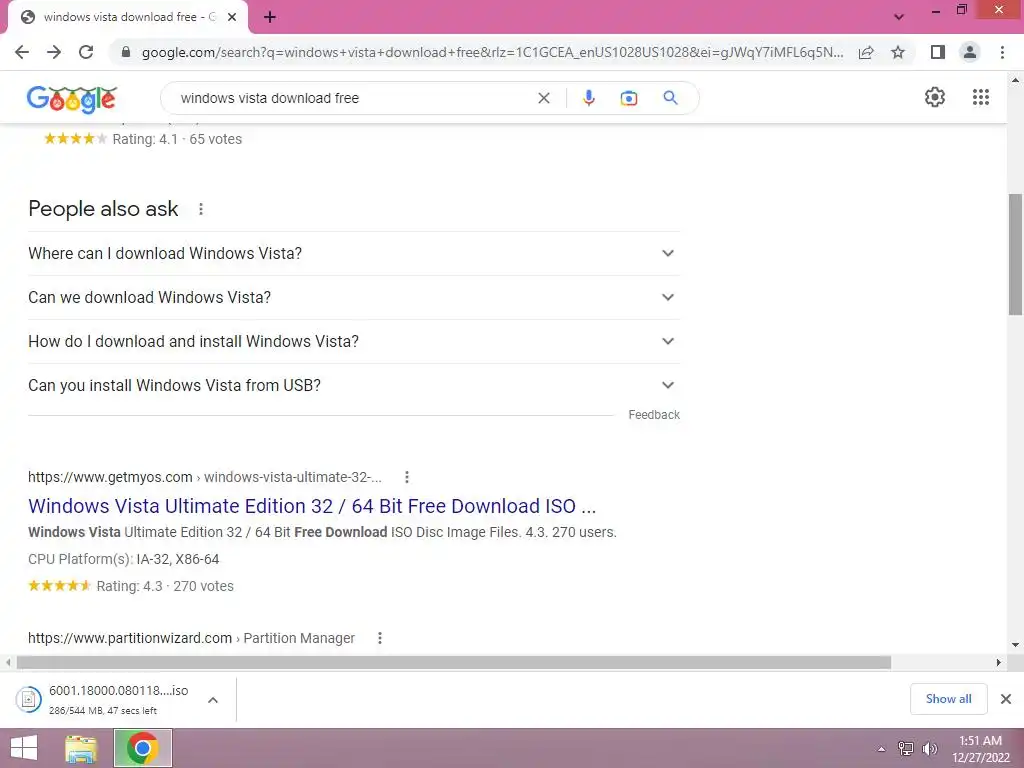The width and height of the screenshot is (1024, 768).
Task: Expand 'Can you install Windows Vista from USB?'
Action: pos(354,385)
